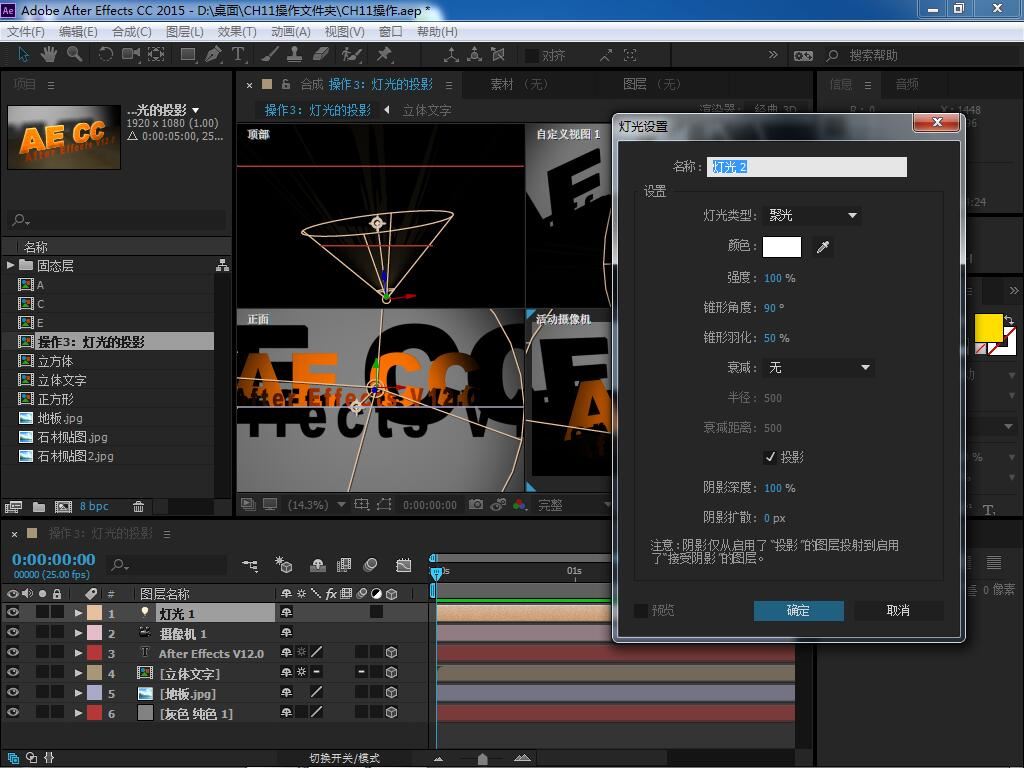Select the Selection arrow tool

[24, 55]
